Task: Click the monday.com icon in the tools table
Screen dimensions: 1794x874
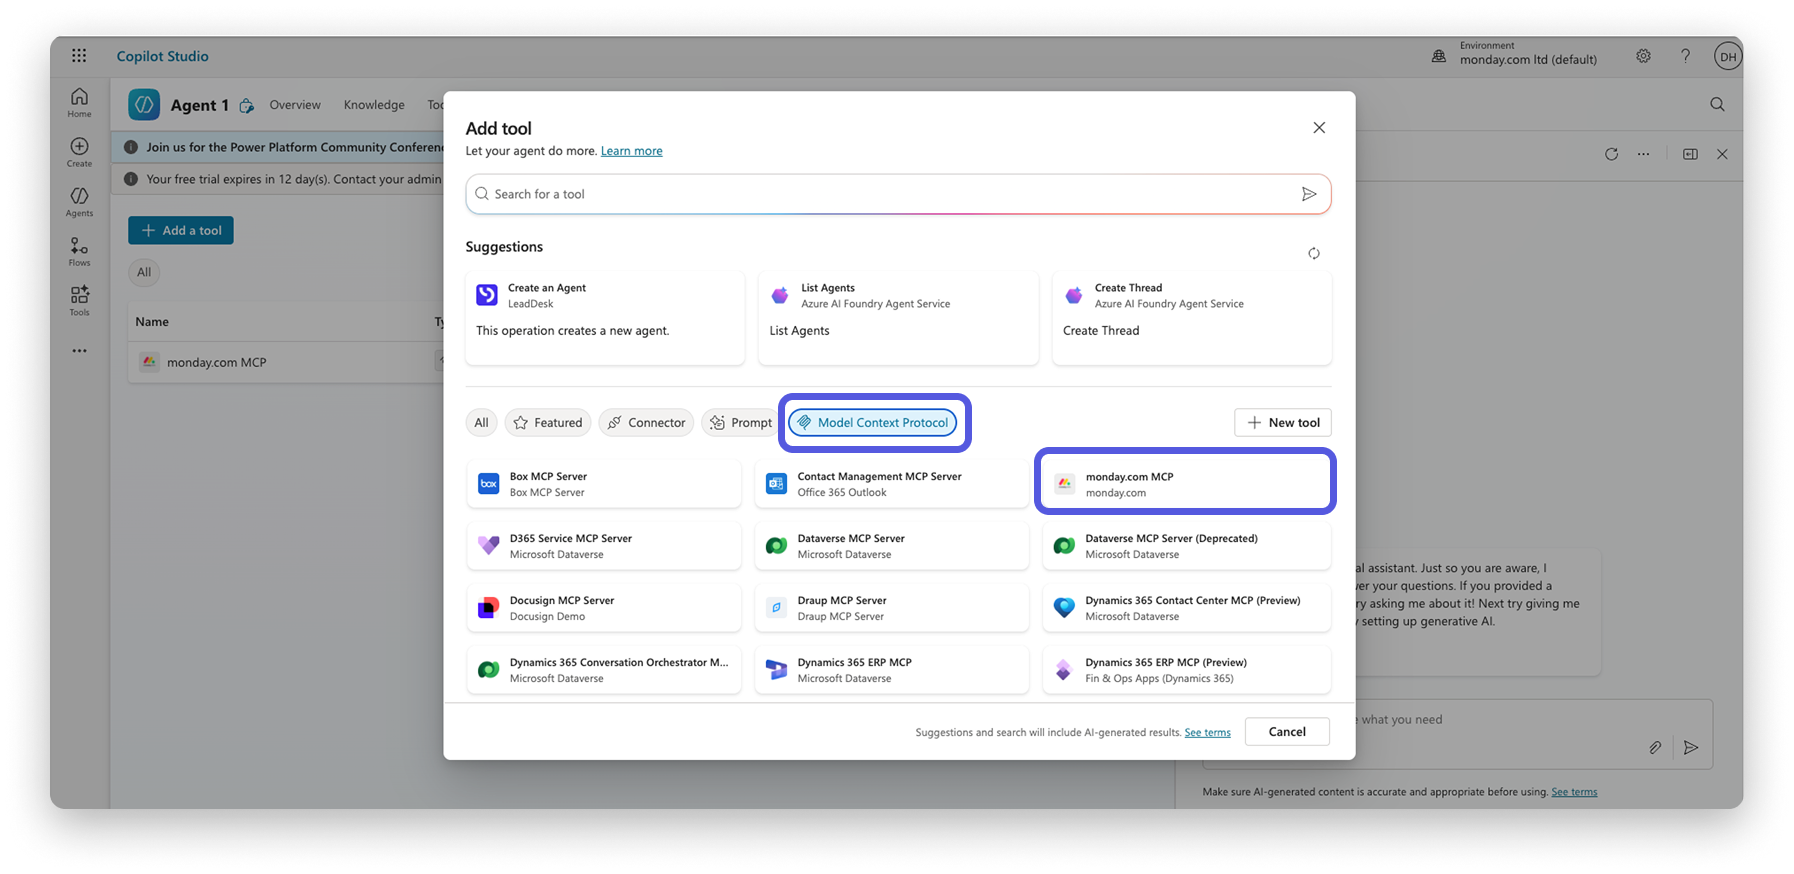Action: pyautogui.click(x=149, y=362)
